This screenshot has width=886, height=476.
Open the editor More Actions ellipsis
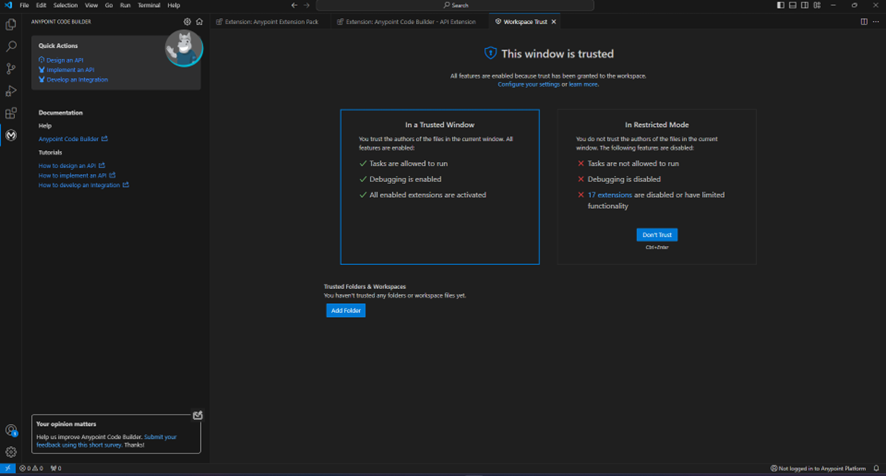876,21
